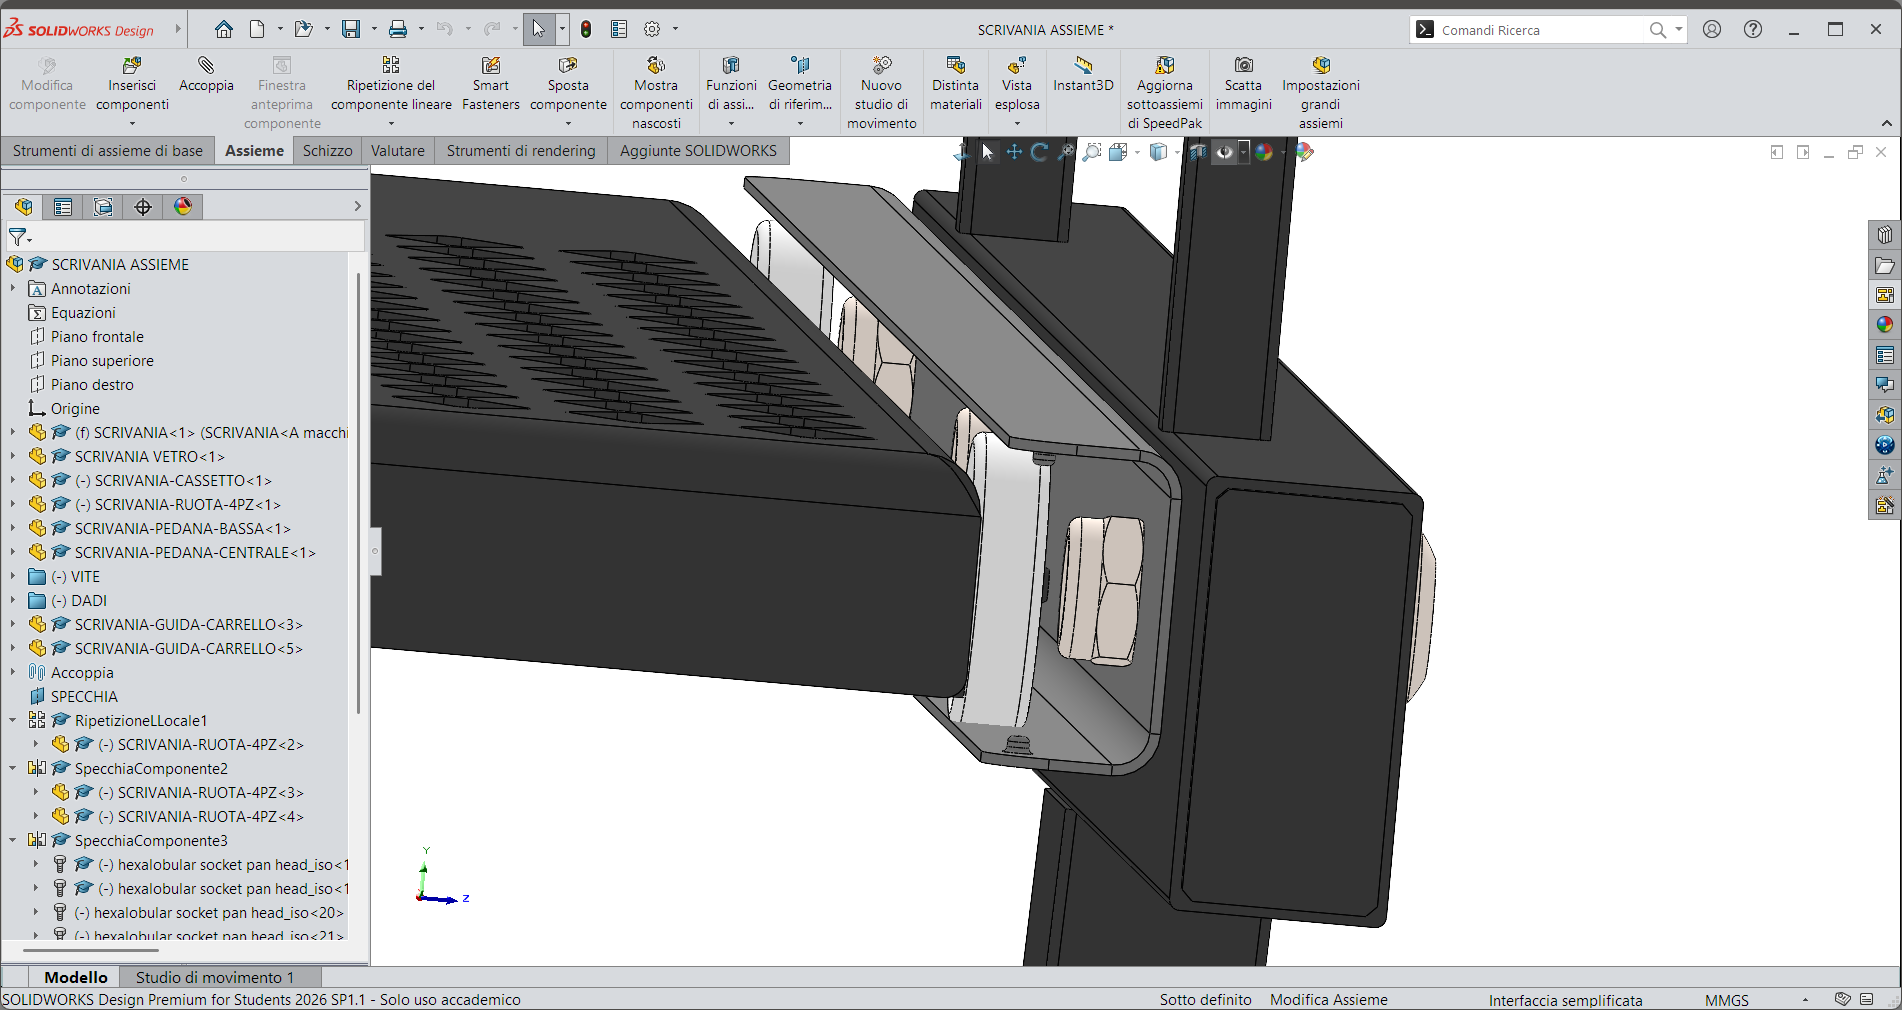Click Aggiorna sottoassiemi di SpeedPak
Screen dimensions: 1902x1010
(1165, 93)
